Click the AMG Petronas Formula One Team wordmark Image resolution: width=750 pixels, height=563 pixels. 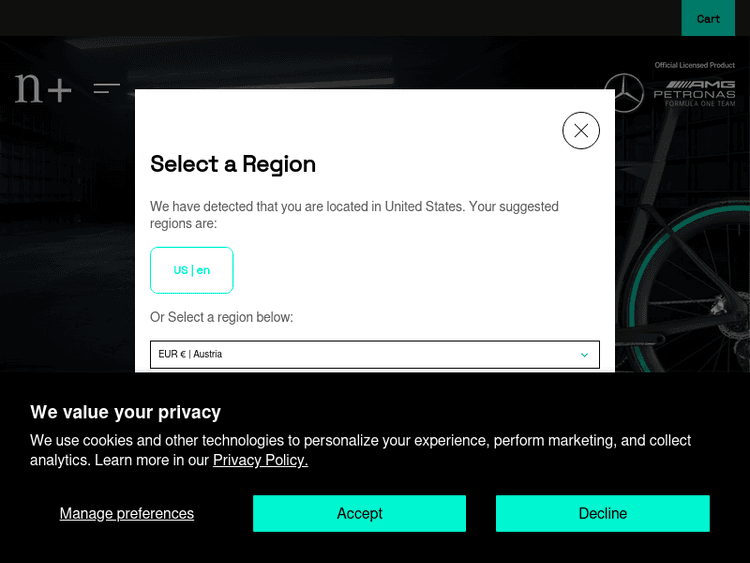(694, 94)
